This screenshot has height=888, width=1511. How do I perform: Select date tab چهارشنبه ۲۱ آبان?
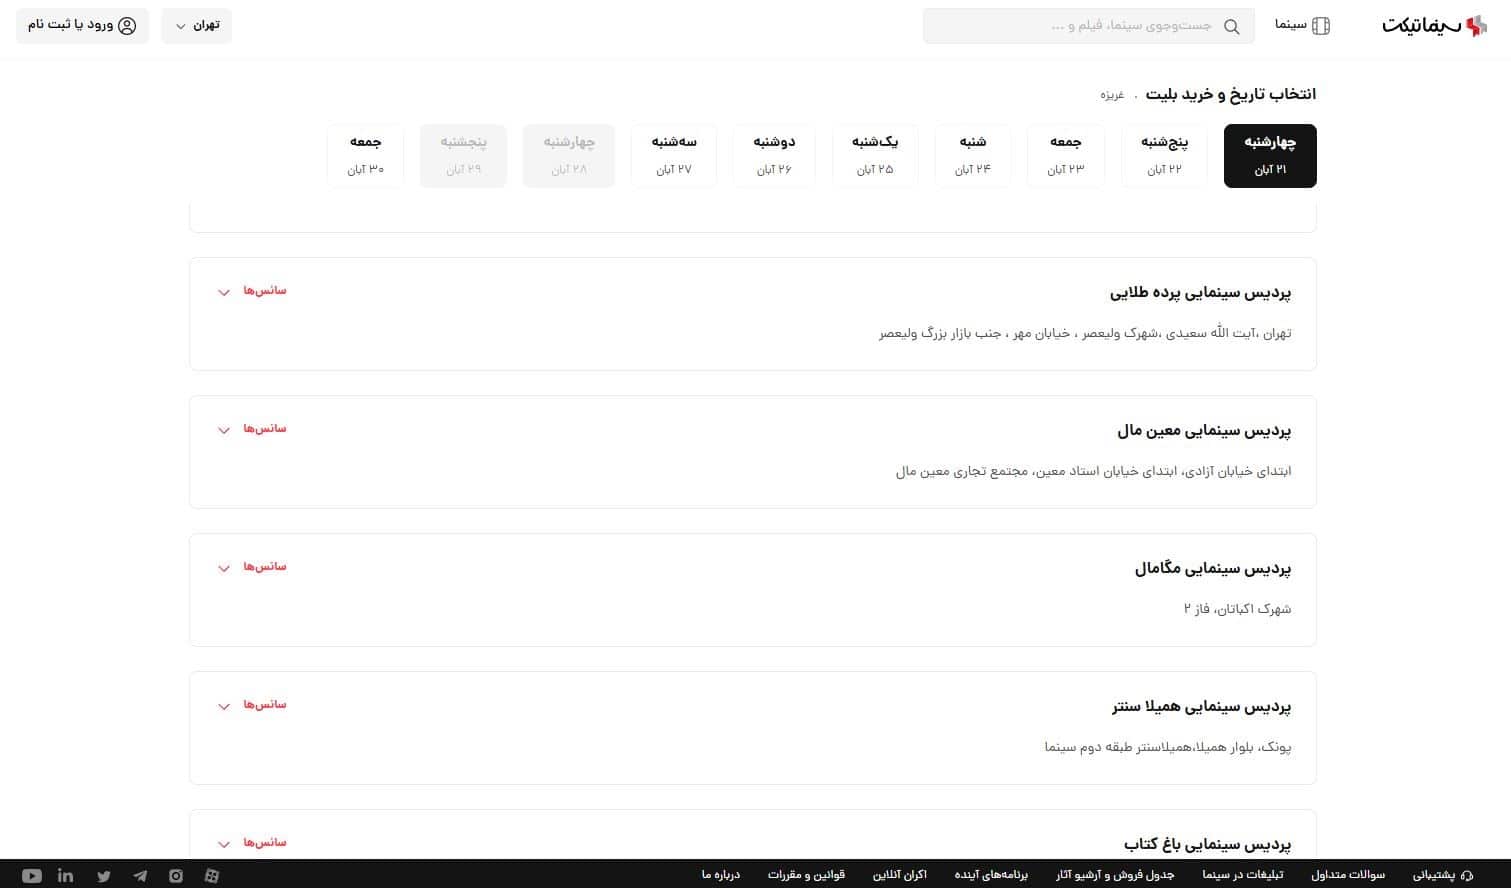pyautogui.click(x=1270, y=156)
